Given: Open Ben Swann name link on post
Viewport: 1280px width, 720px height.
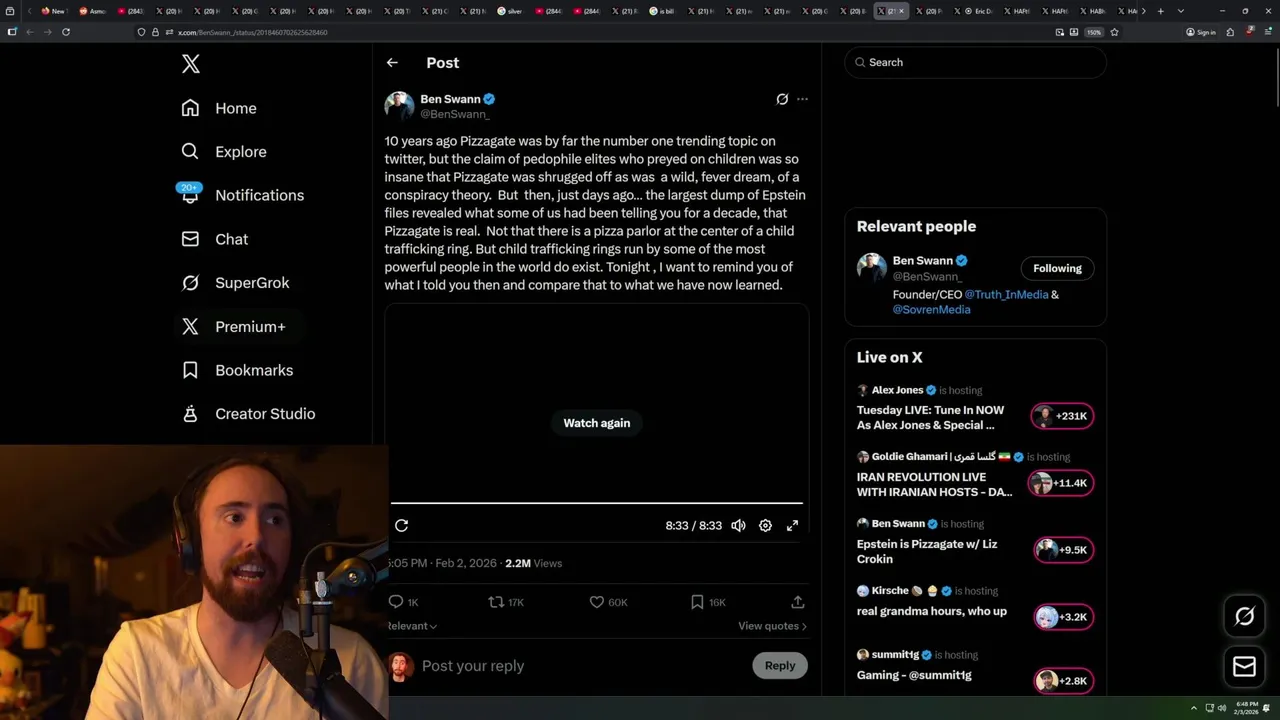Looking at the screenshot, I should [450, 99].
